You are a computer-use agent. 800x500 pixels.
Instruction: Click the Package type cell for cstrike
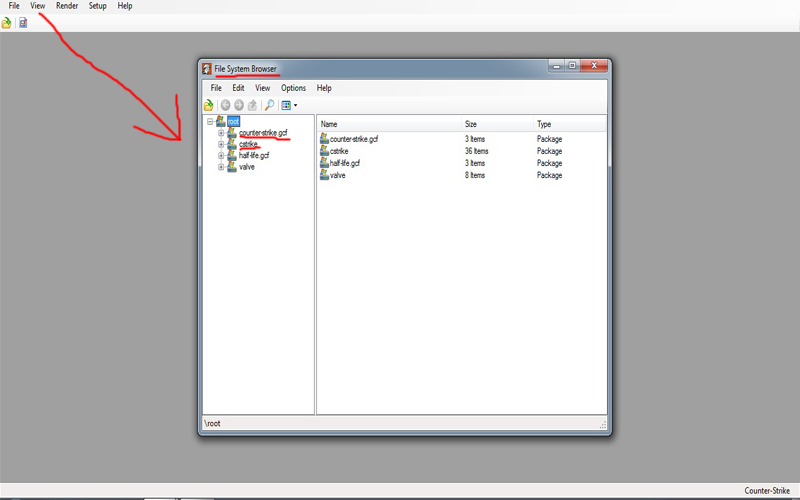(x=549, y=151)
